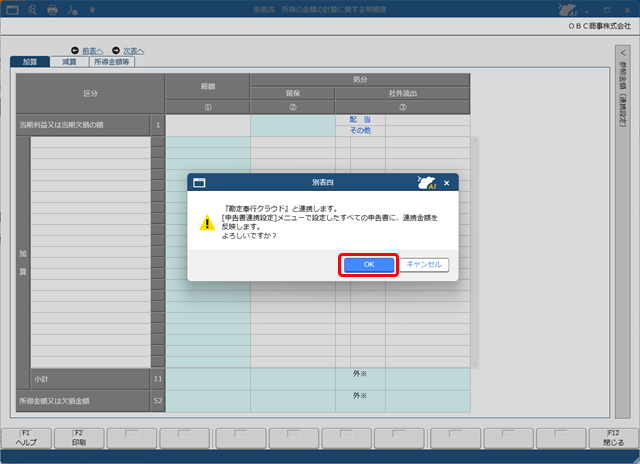
Task: Click the settings tool icon in toolbar
Action: pyautogui.click(x=72, y=9)
